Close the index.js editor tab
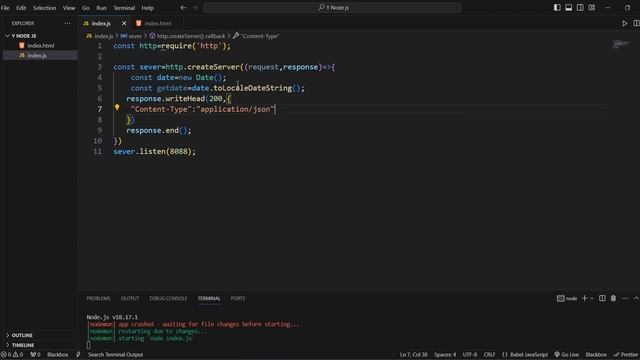 tap(124, 24)
